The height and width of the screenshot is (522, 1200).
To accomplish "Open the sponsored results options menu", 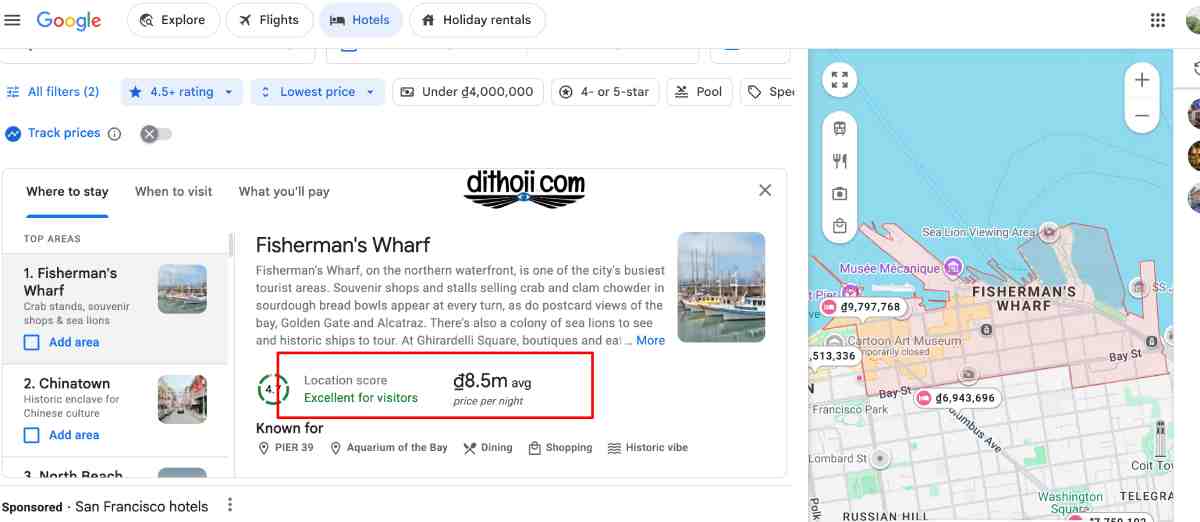I will [230, 505].
